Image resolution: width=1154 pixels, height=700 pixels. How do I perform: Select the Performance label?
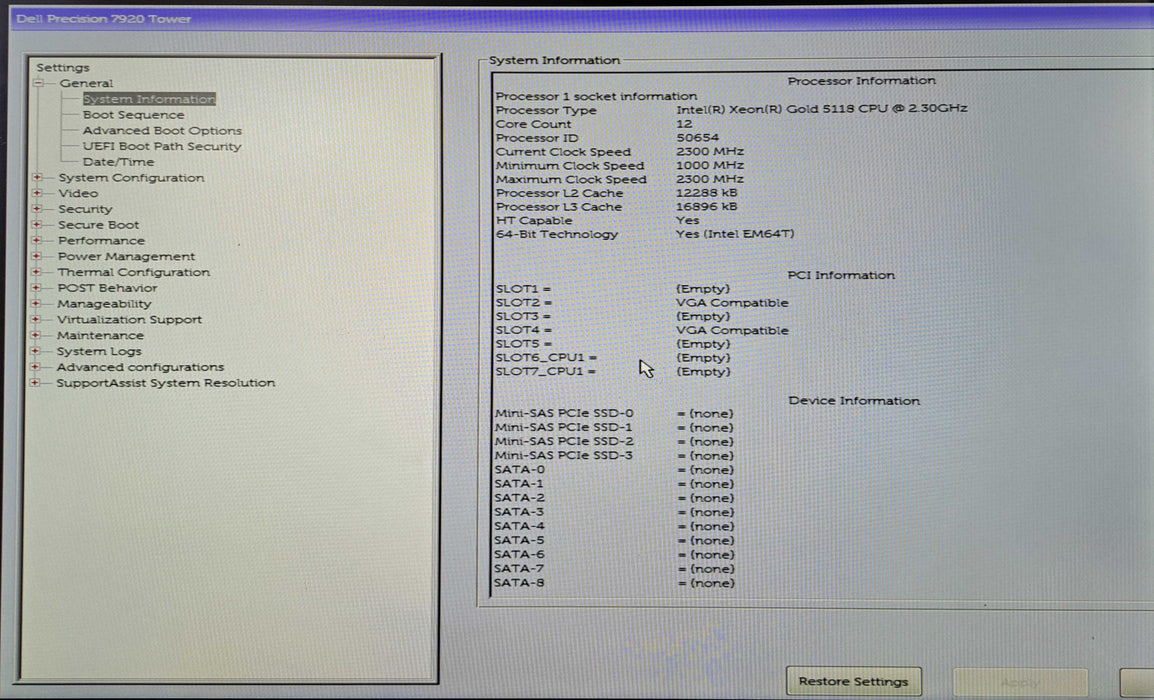[x=101, y=241]
